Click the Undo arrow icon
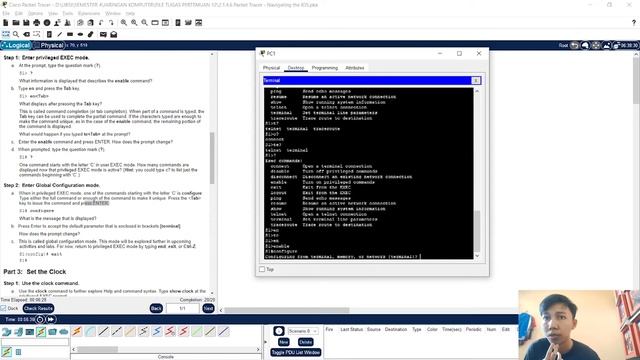This screenshot has width=640, height=360. [x=101, y=23]
